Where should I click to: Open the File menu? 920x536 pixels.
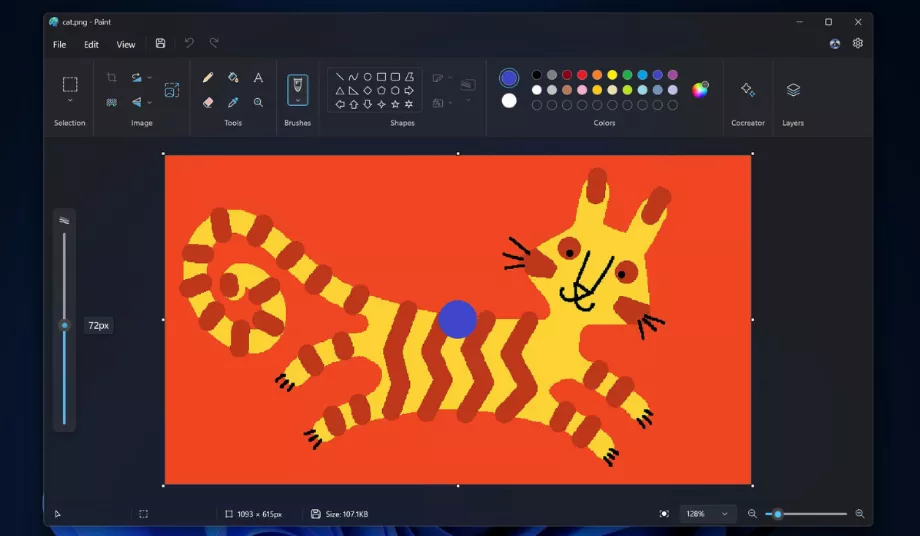coord(59,45)
